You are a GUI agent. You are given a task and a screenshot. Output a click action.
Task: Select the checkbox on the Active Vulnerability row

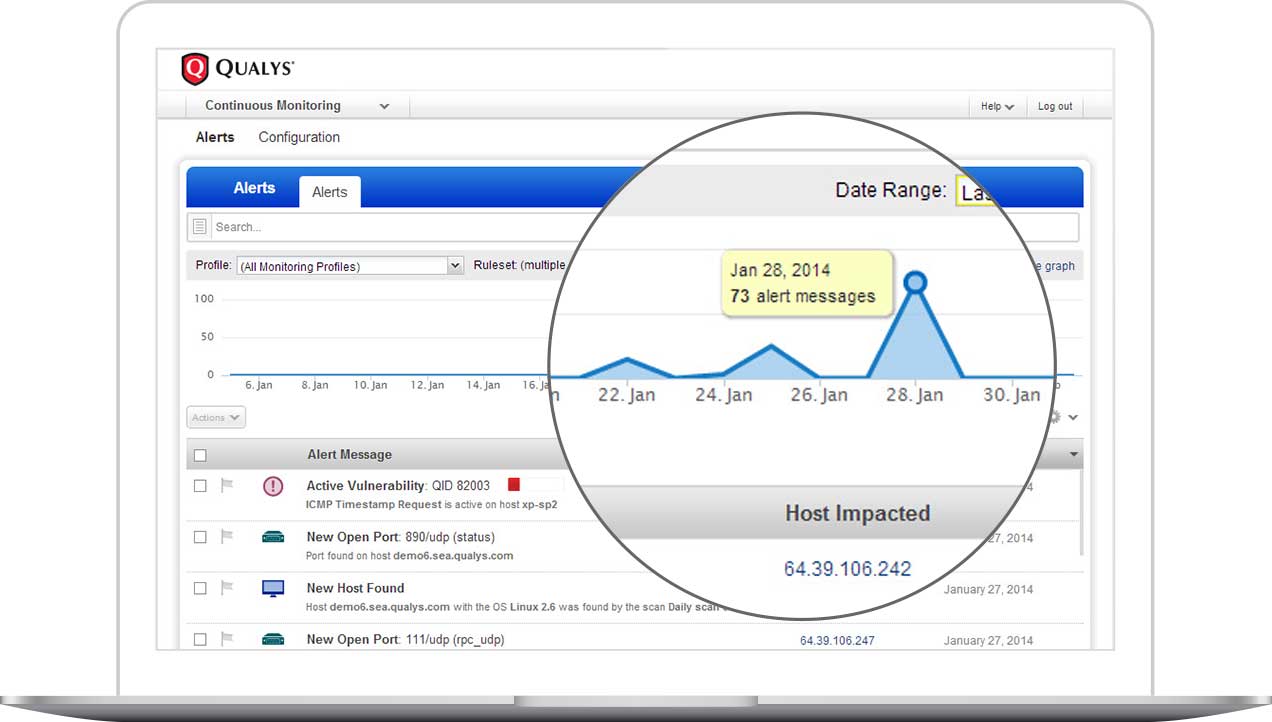click(x=199, y=486)
